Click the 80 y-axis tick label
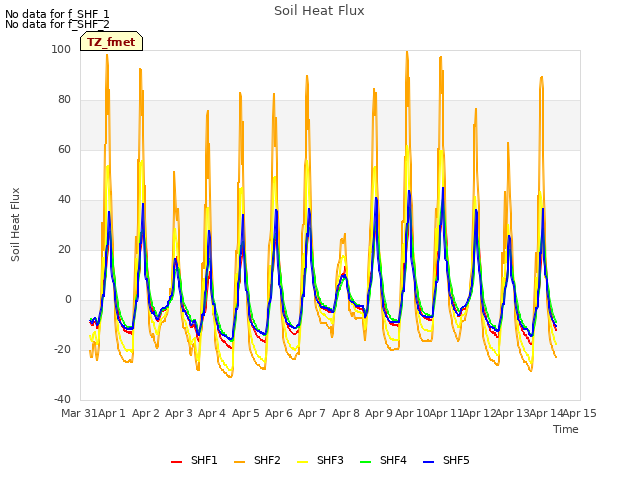 (x=64, y=100)
